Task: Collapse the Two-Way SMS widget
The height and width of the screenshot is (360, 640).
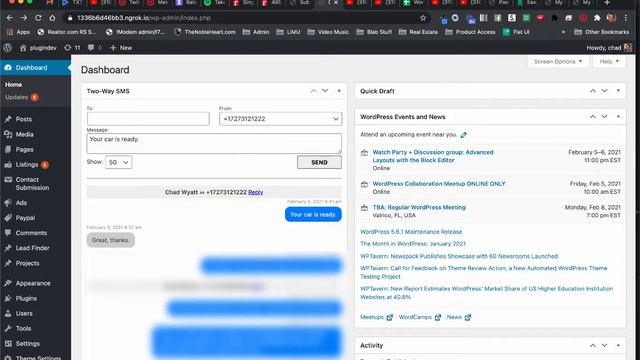Action: [339, 91]
